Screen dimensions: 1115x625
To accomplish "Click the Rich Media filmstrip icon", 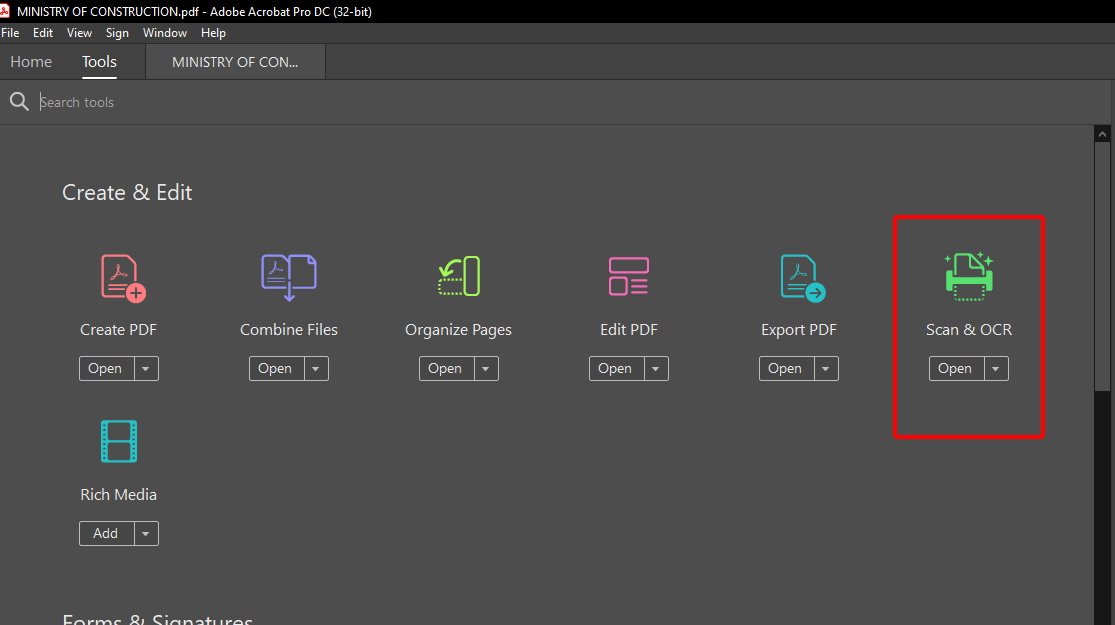I will (x=119, y=442).
